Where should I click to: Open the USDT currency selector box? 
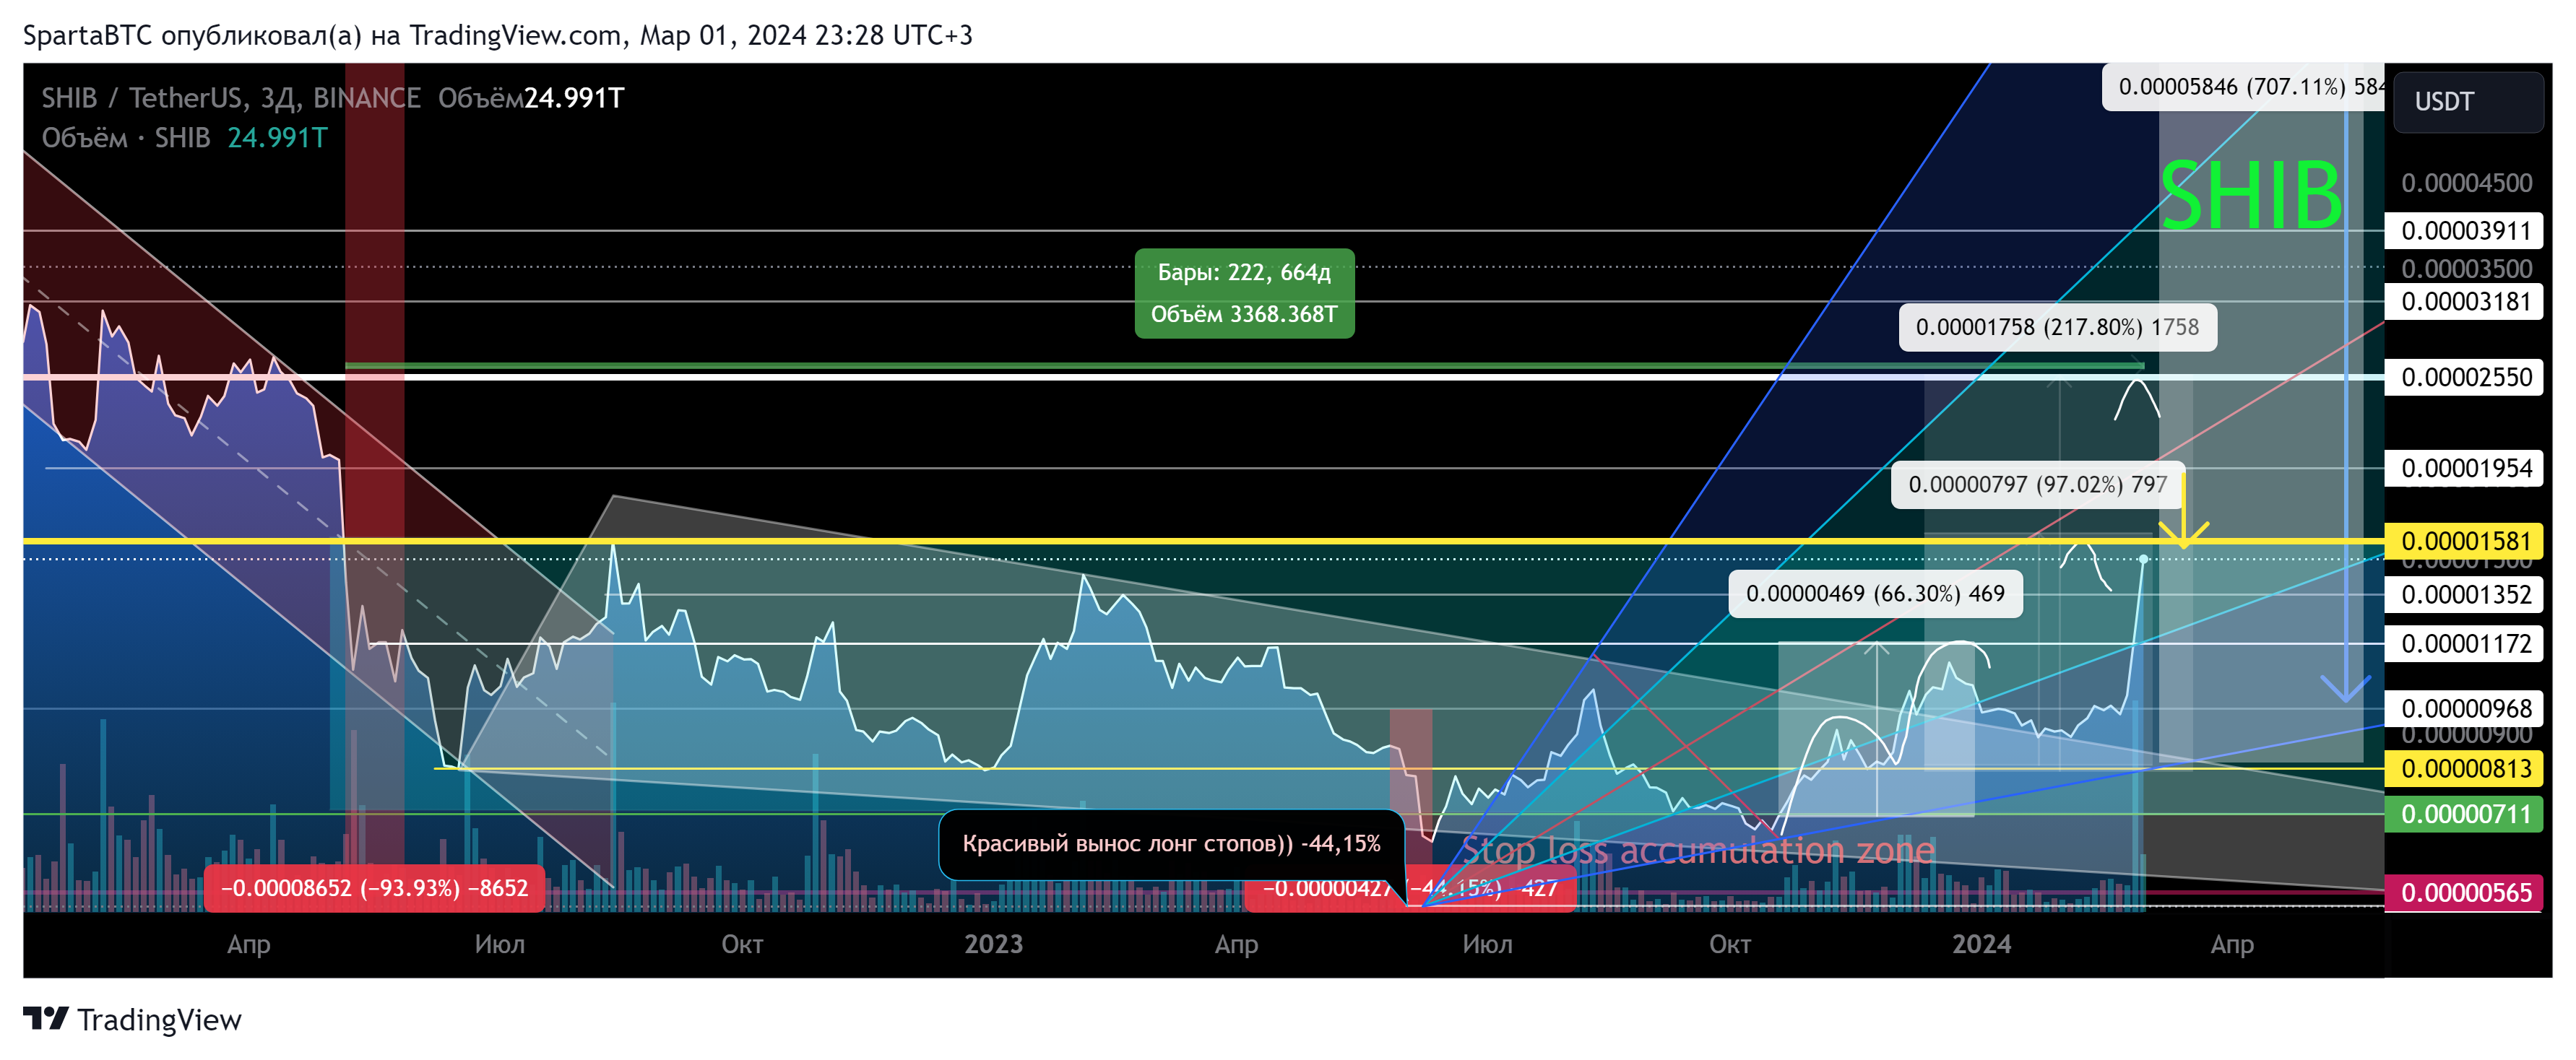point(2467,101)
